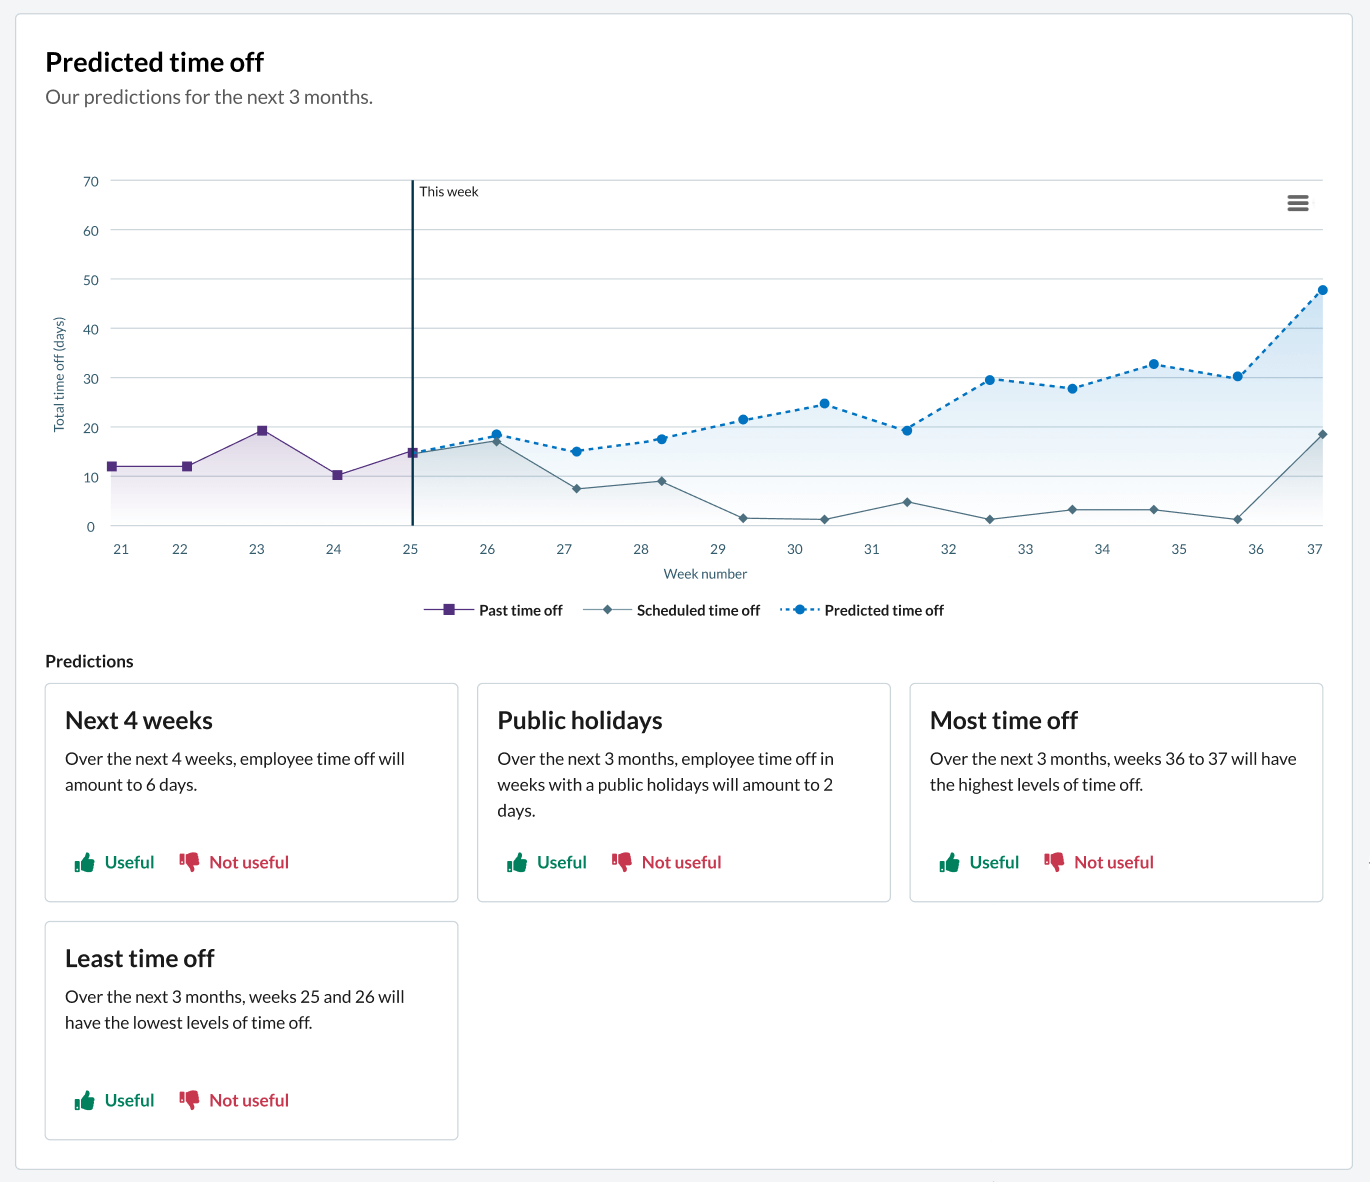1370x1182 pixels.
Task: Click the week 37 predicted data point
Action: click(1322, 290)
